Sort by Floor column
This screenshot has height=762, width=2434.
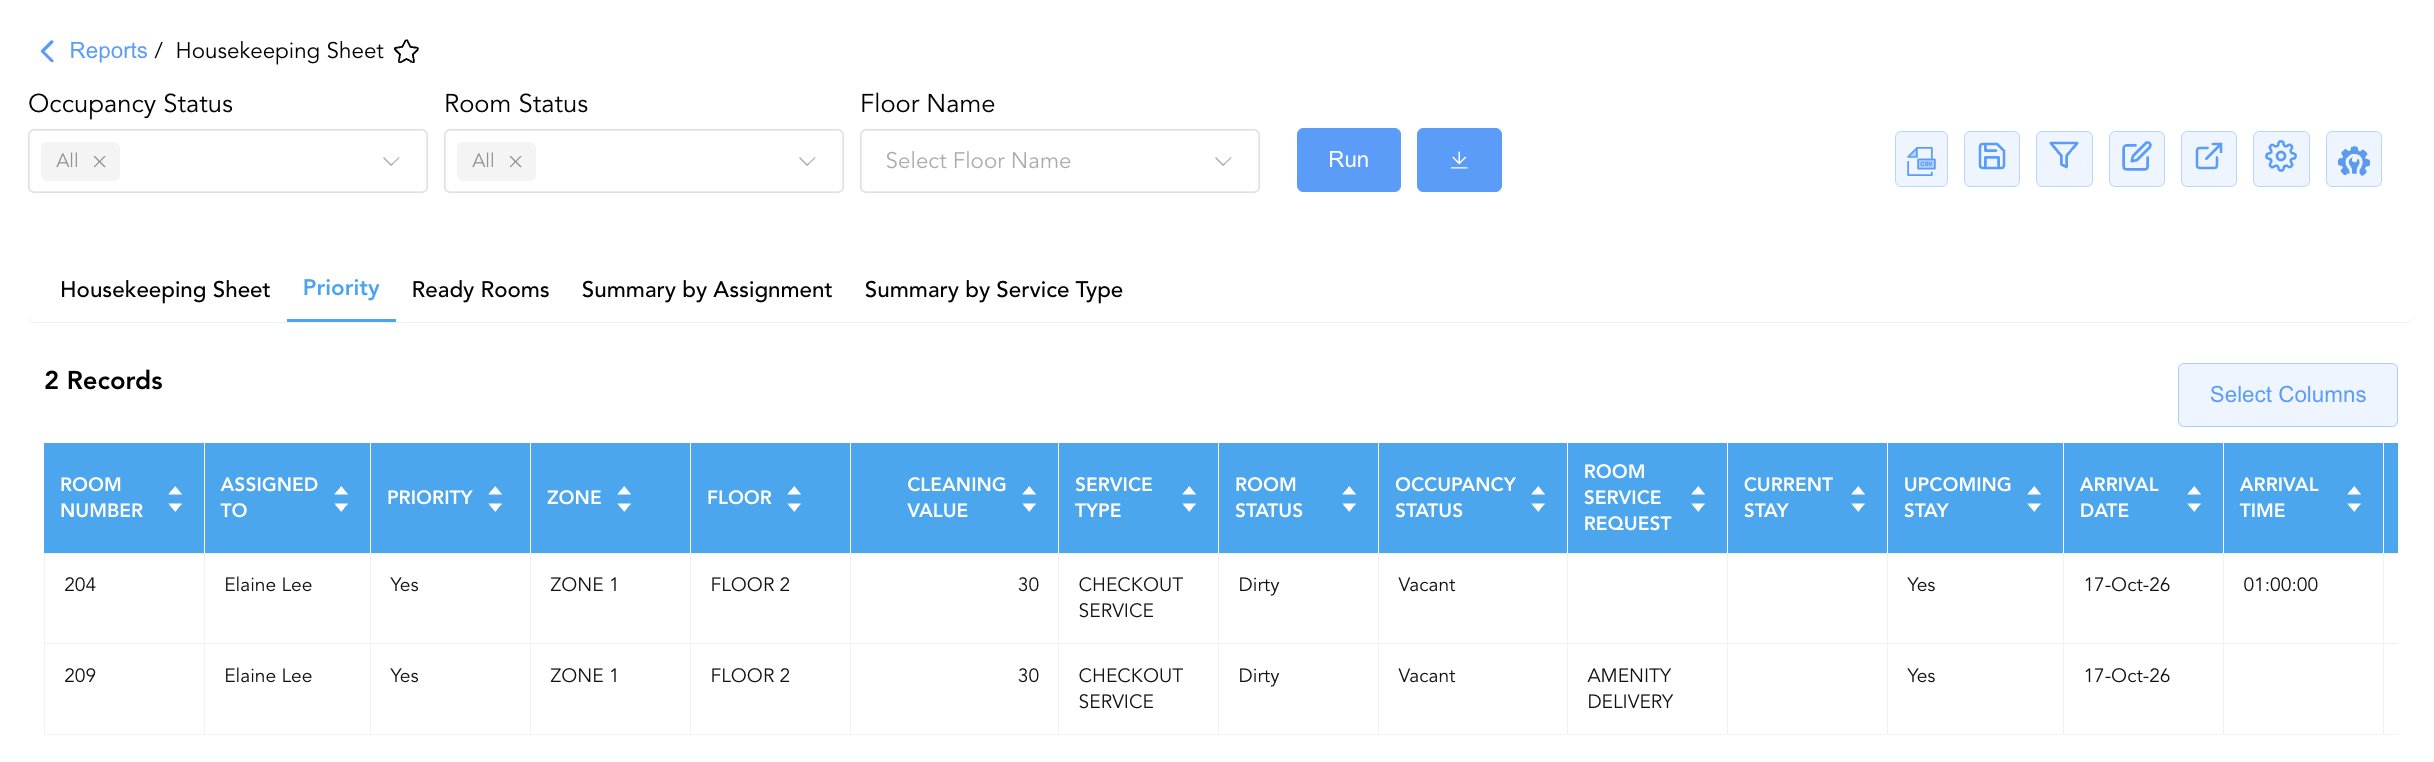point(794,498)
